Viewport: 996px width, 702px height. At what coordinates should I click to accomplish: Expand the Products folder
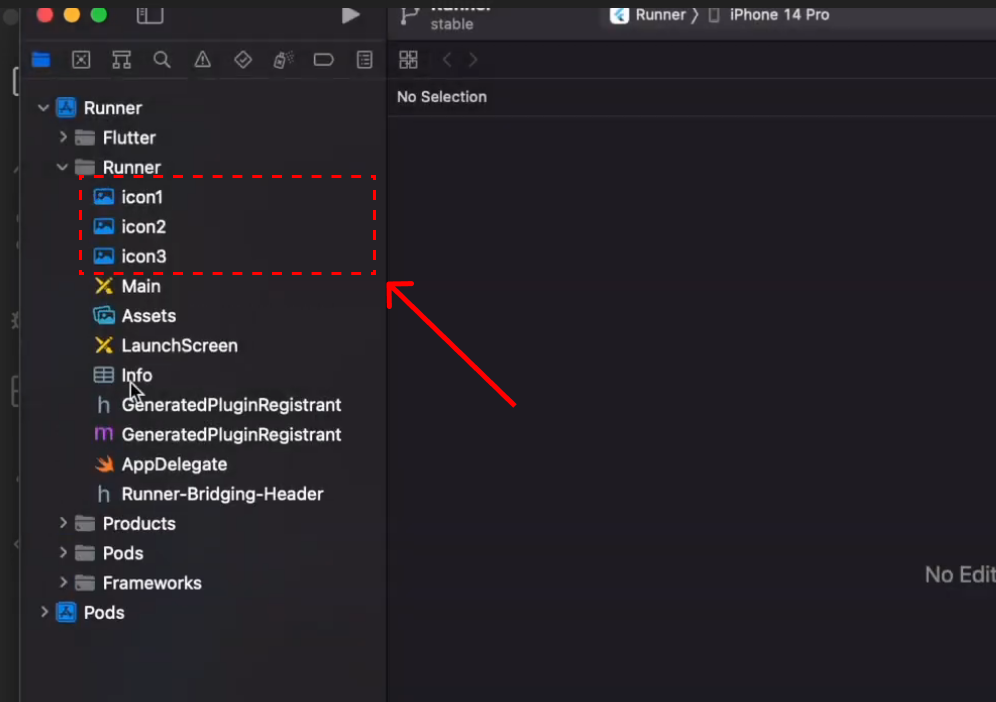(63, 523)
